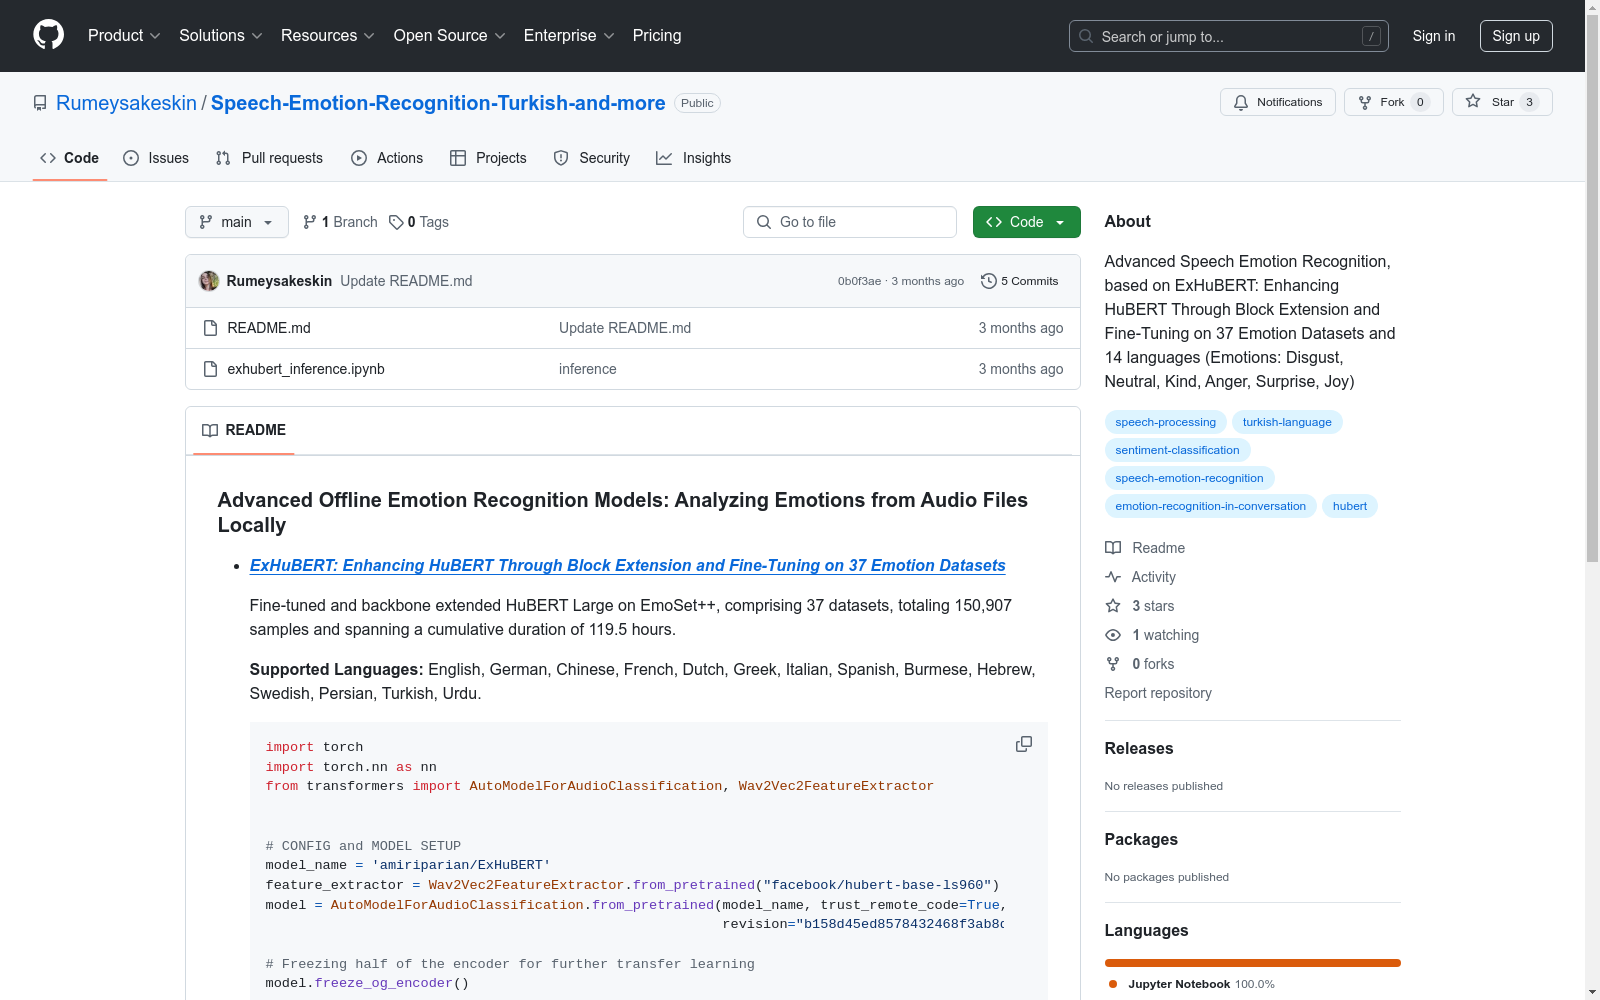This screenshot has height=1000, width=1600.
Task: Expand the Resources menu
Action: coord(328,36)
